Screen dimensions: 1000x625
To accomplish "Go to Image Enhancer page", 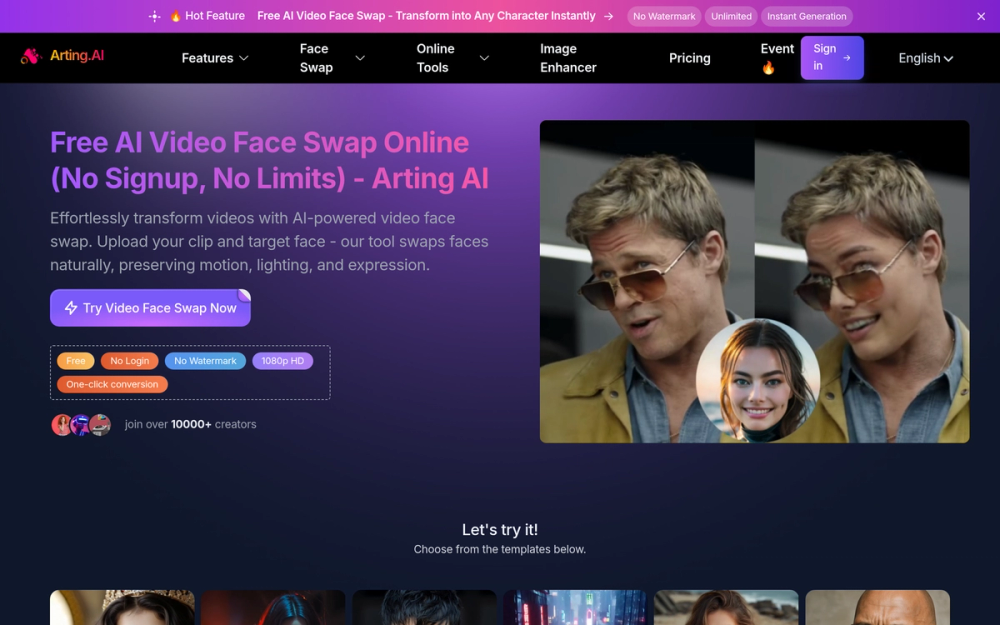I will coord(568,58).
